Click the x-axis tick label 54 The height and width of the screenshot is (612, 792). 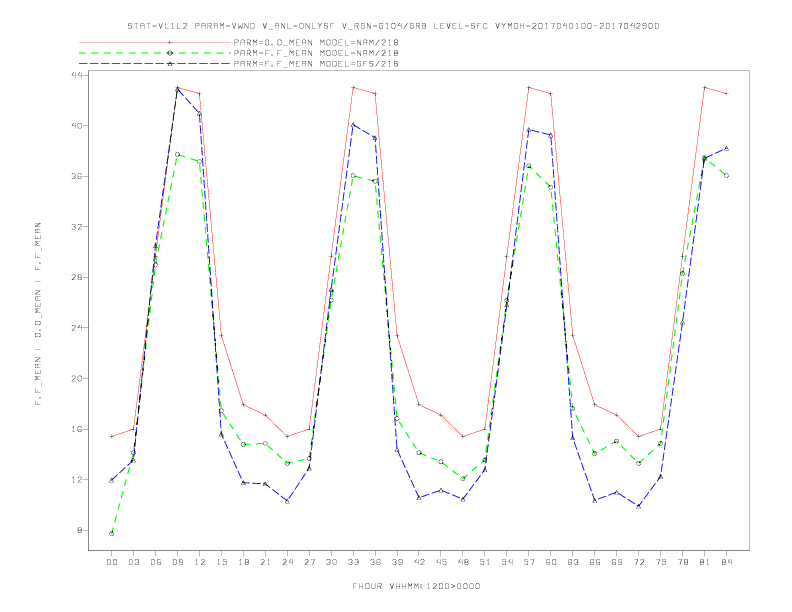point(507,562)
